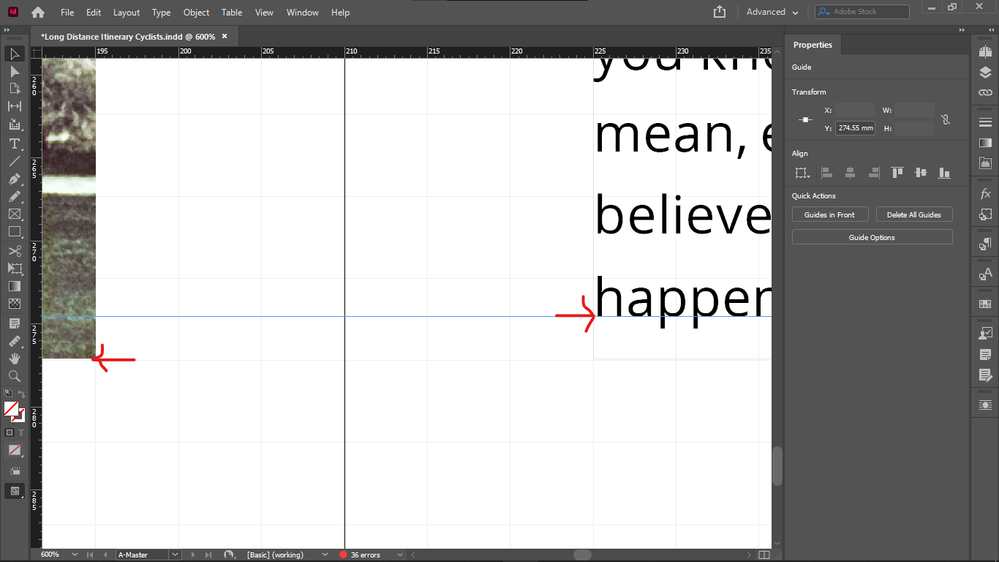Select the Eyedropper tool

(x=15, y=341)
